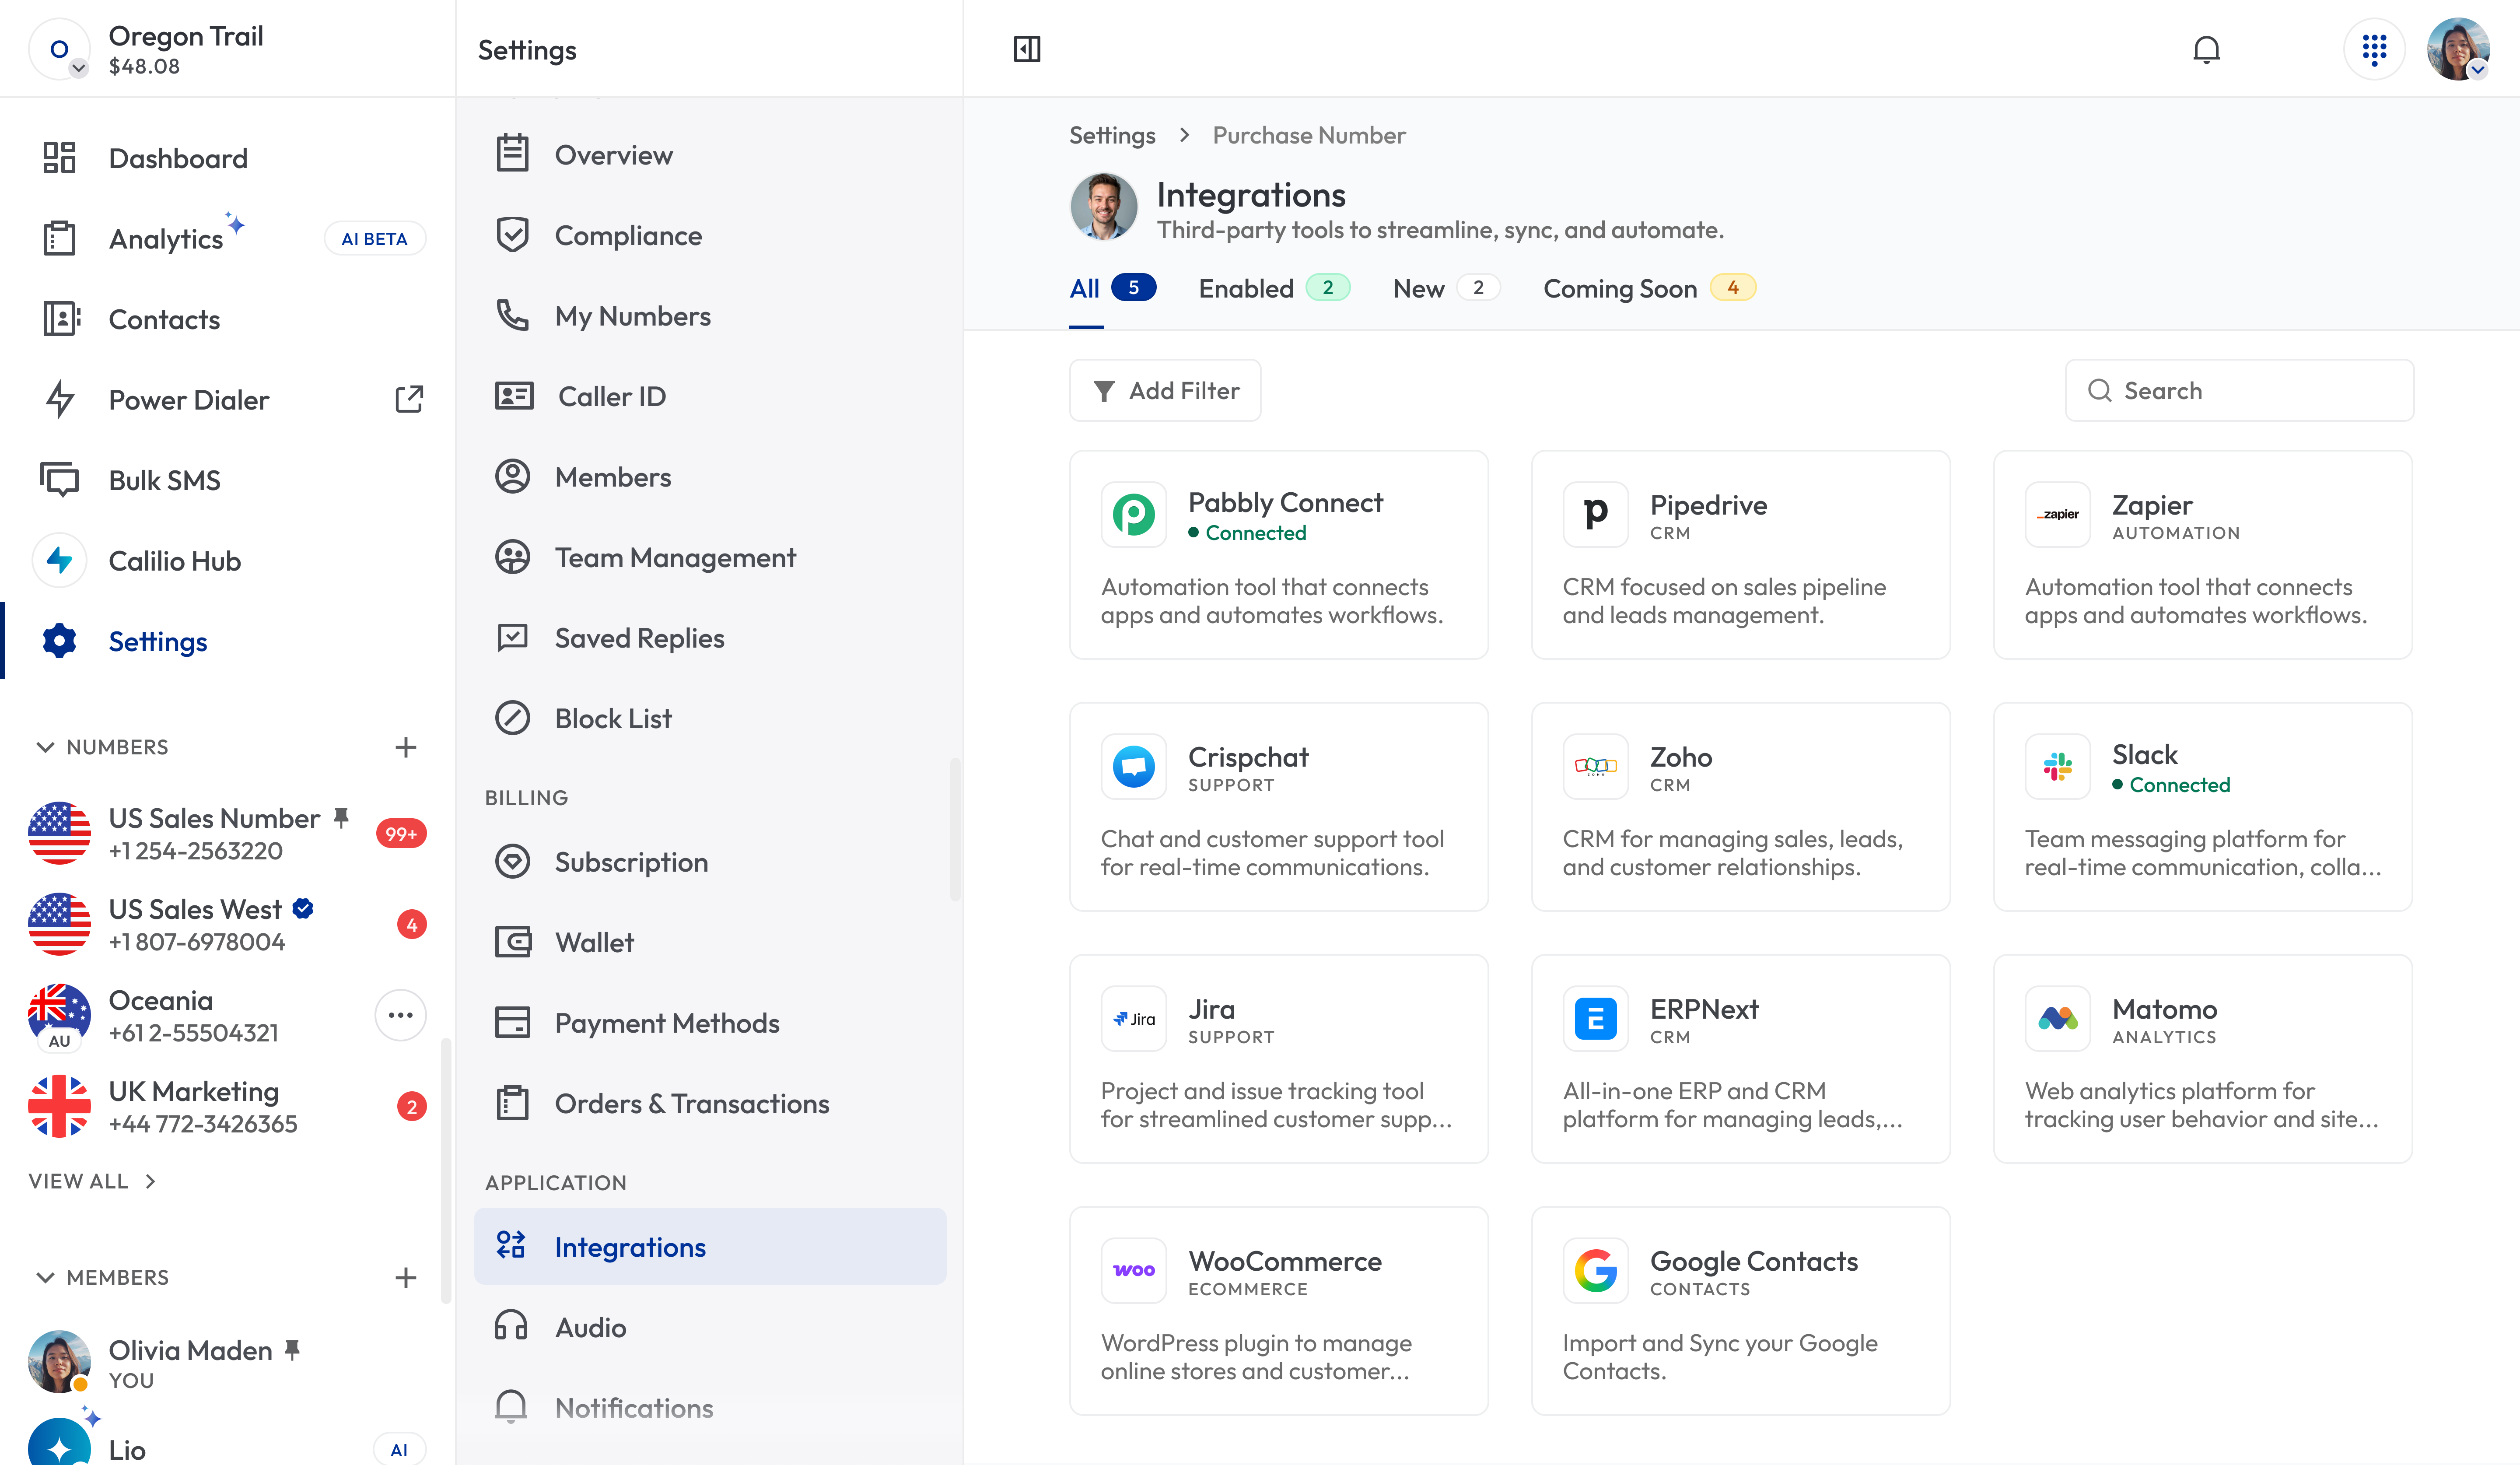
Task: Open Compliance settings page
Action: coord(710,235)
